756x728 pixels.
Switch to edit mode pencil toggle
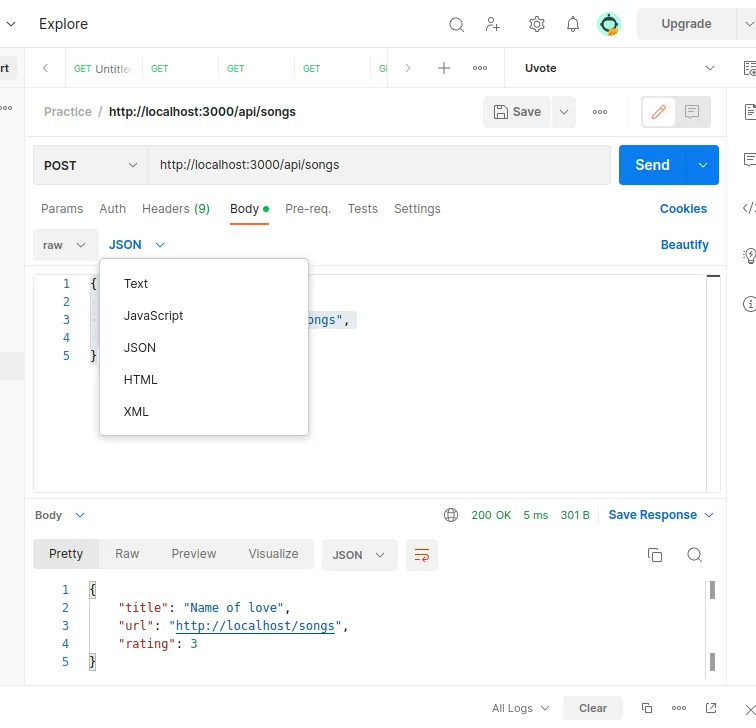(x=659, y=112)
